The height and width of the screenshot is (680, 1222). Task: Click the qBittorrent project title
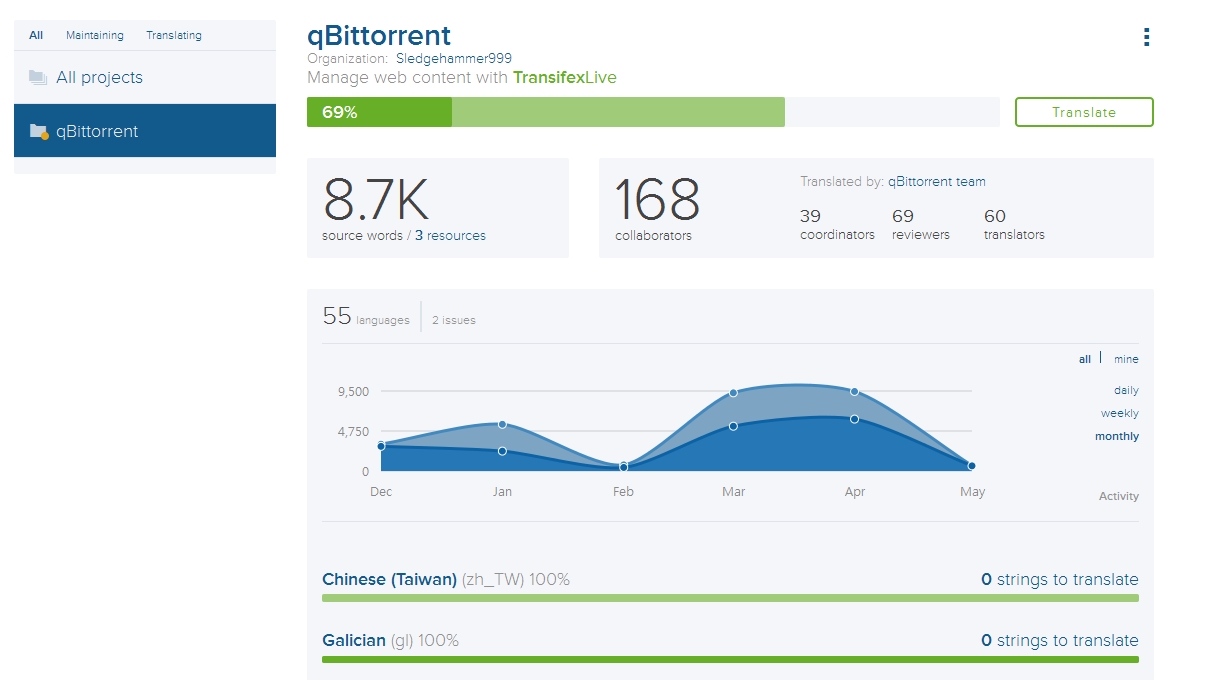[379, 35]
